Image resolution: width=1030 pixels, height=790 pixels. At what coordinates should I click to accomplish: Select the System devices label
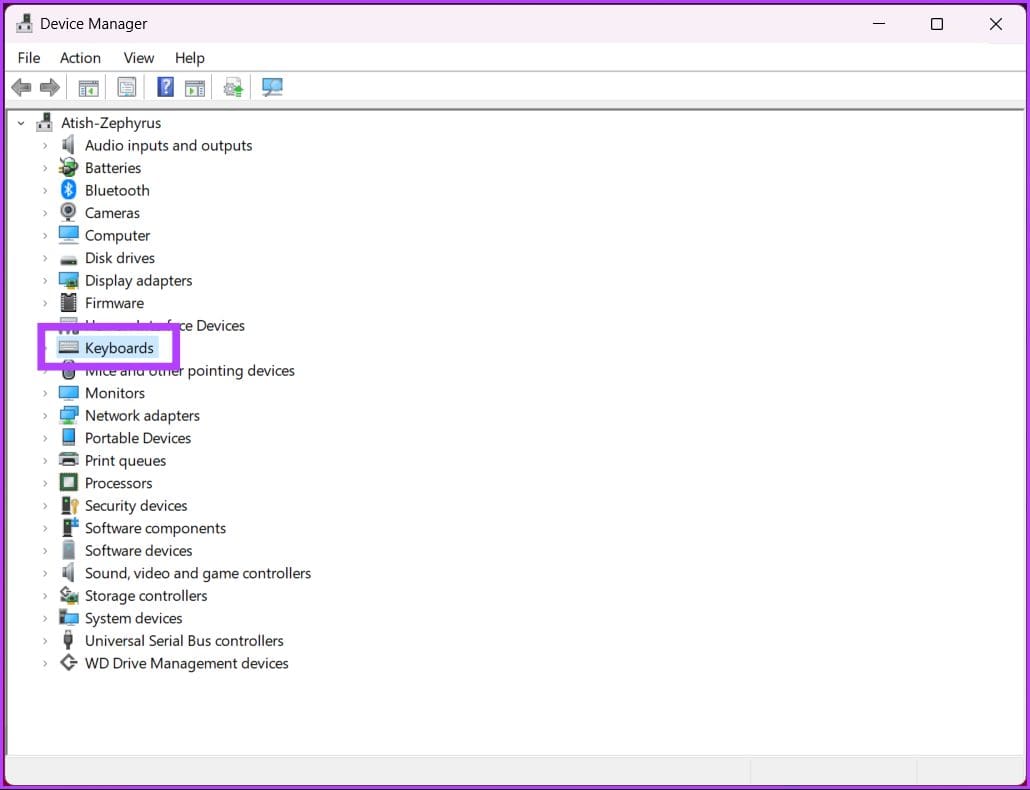(x=134, y=618)
